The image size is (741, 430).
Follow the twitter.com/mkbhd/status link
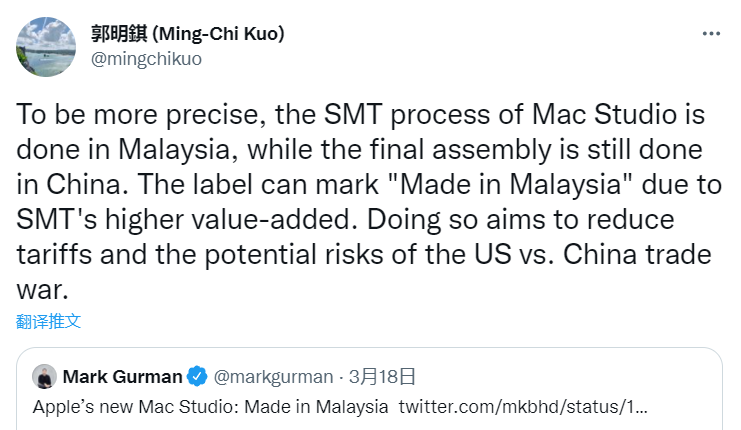pos(522,408)
